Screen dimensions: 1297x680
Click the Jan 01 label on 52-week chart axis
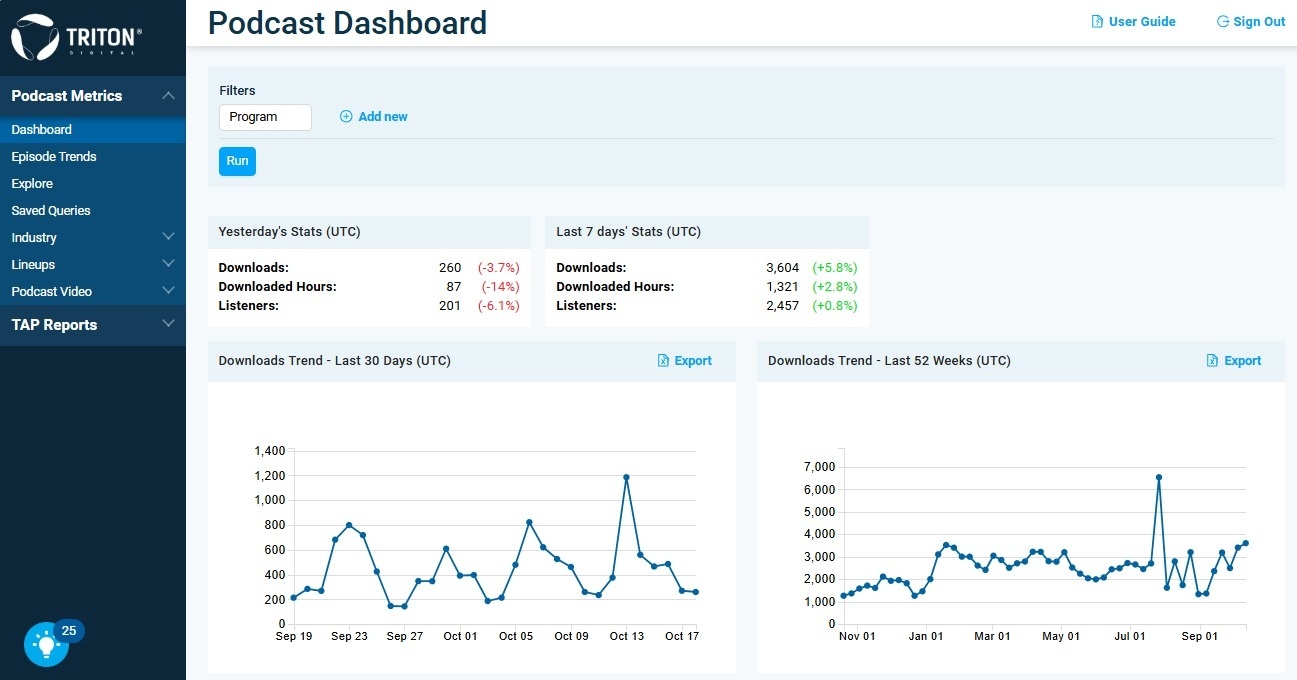coord(926,636)
